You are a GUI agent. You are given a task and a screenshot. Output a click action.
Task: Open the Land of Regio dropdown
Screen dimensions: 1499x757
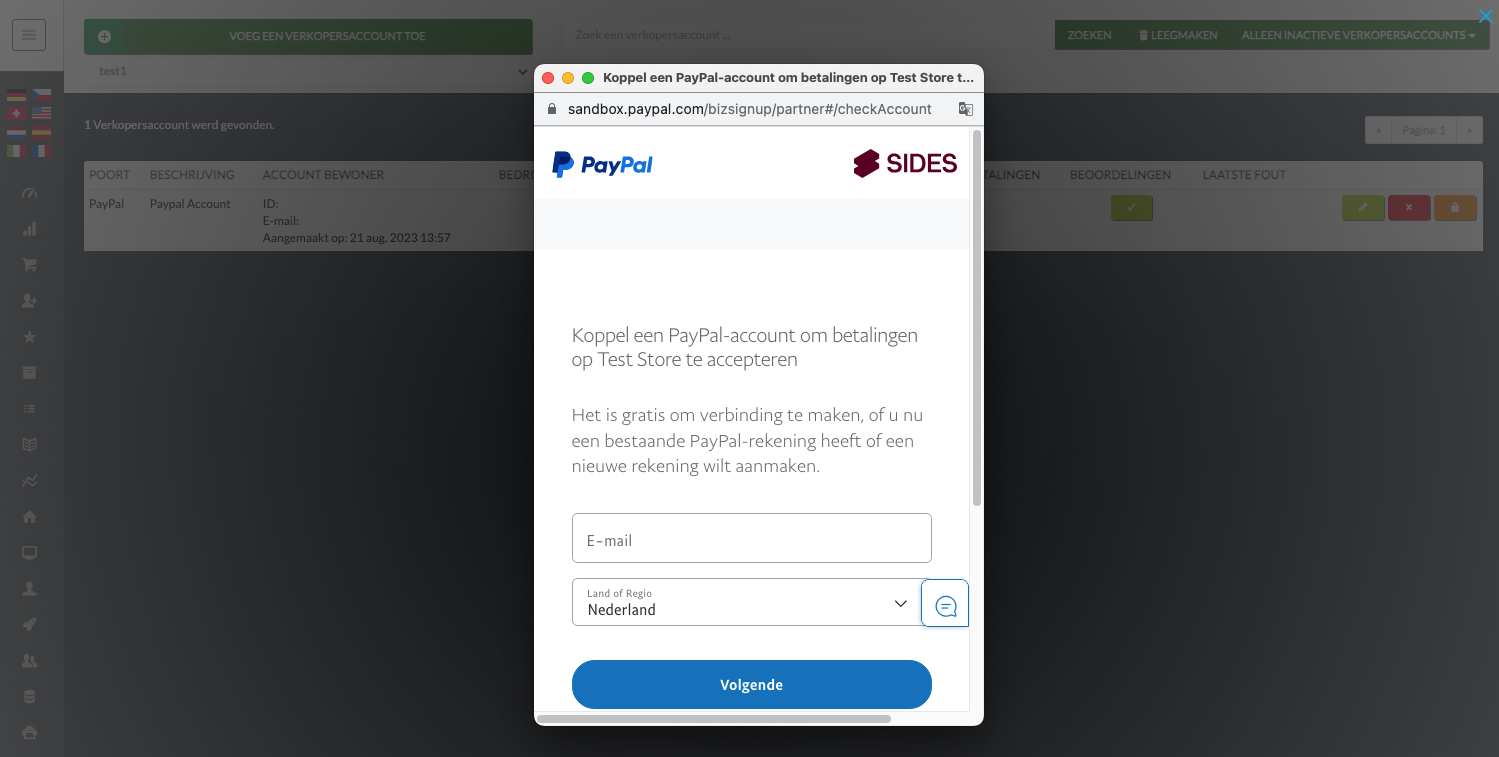point(746,602)
